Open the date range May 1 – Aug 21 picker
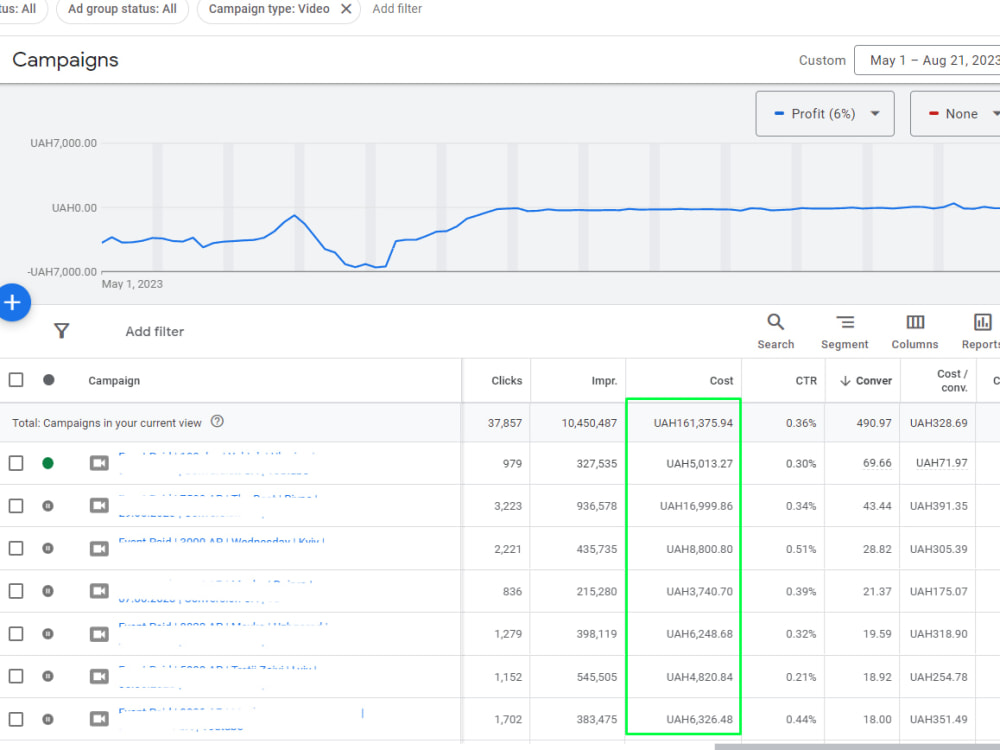The height and width of the screenshot is (750, 1000). 927,60
